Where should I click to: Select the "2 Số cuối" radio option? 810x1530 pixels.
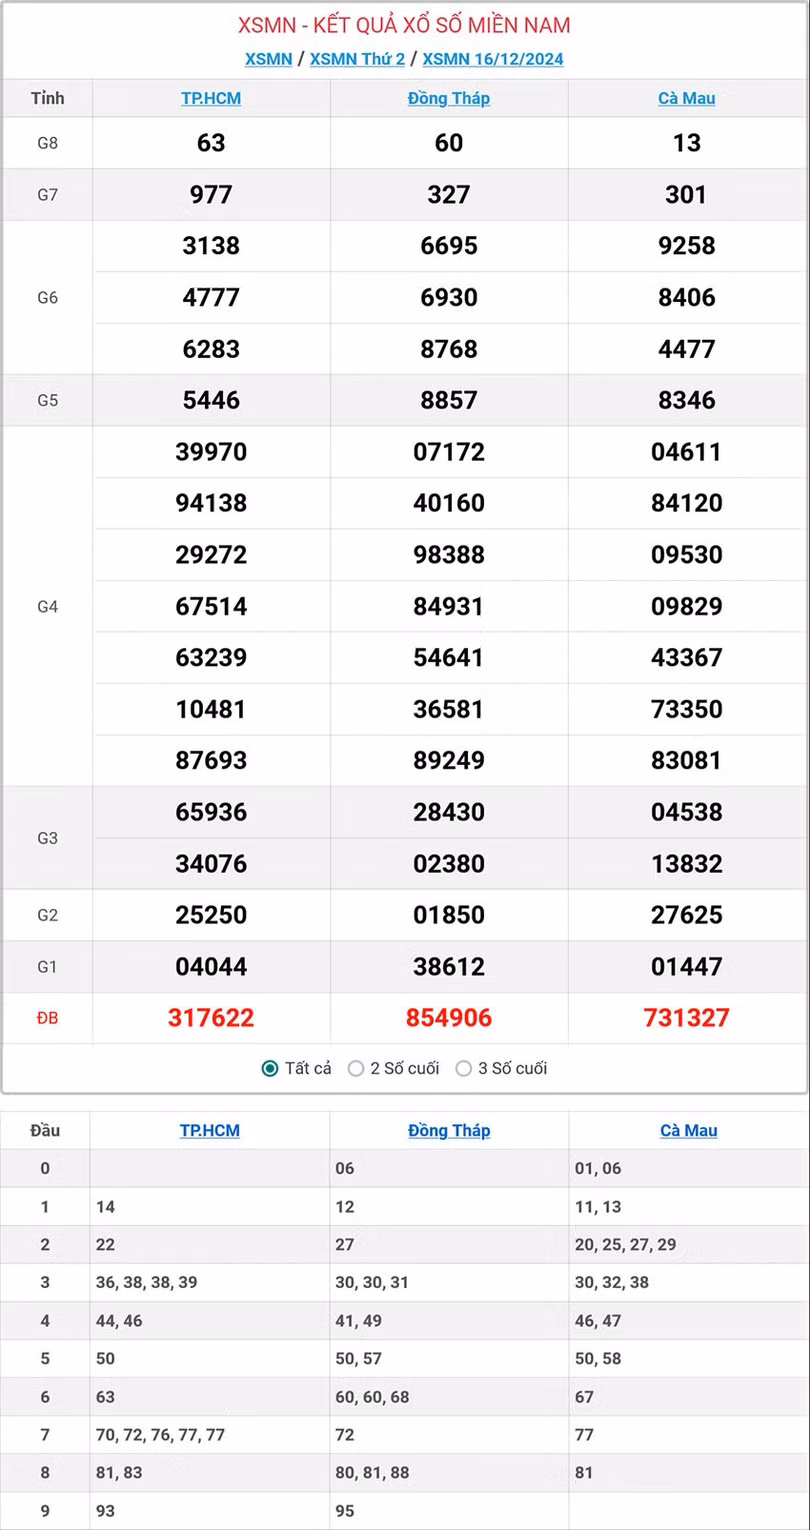coord(356,1069)
